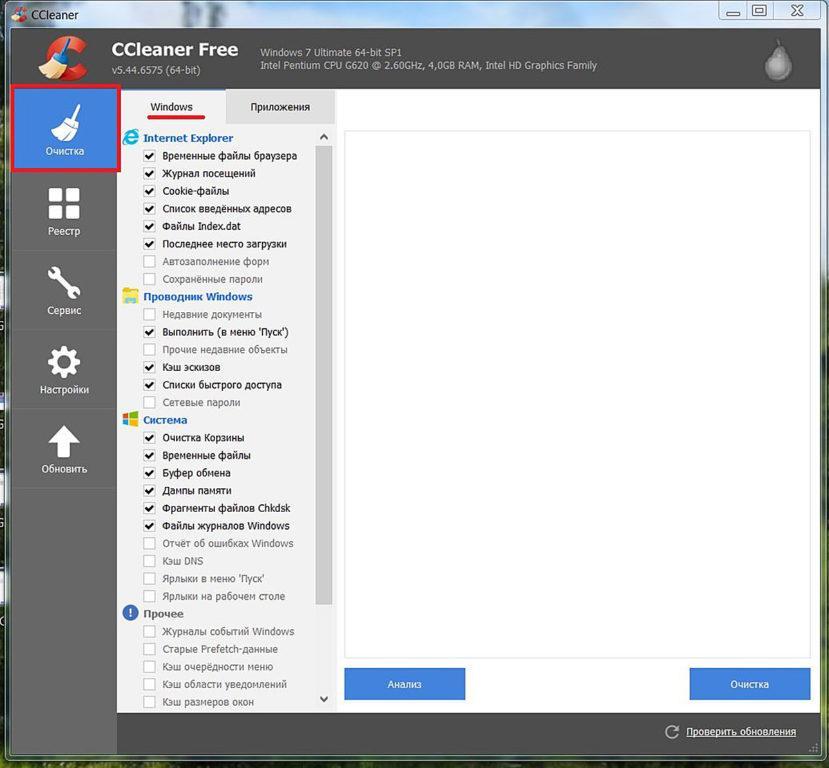Screen dimensions: 829x768
Task: Select the Прочее group heading
Action: click(x=163, y=614)
